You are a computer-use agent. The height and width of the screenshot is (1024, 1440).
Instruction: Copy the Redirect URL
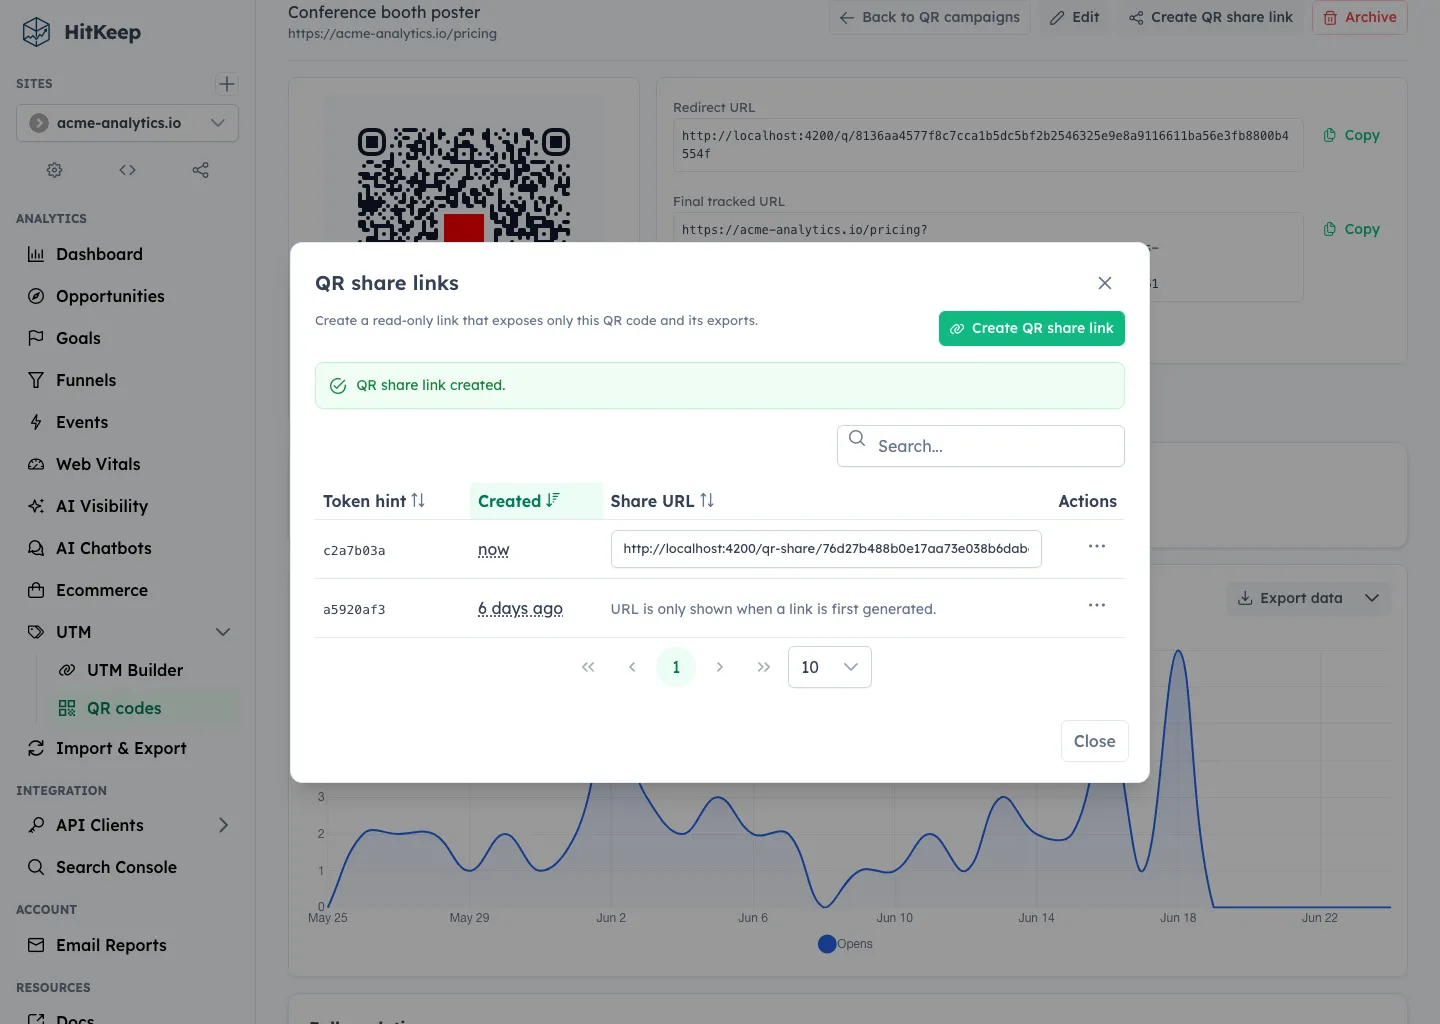(1352, 135)
